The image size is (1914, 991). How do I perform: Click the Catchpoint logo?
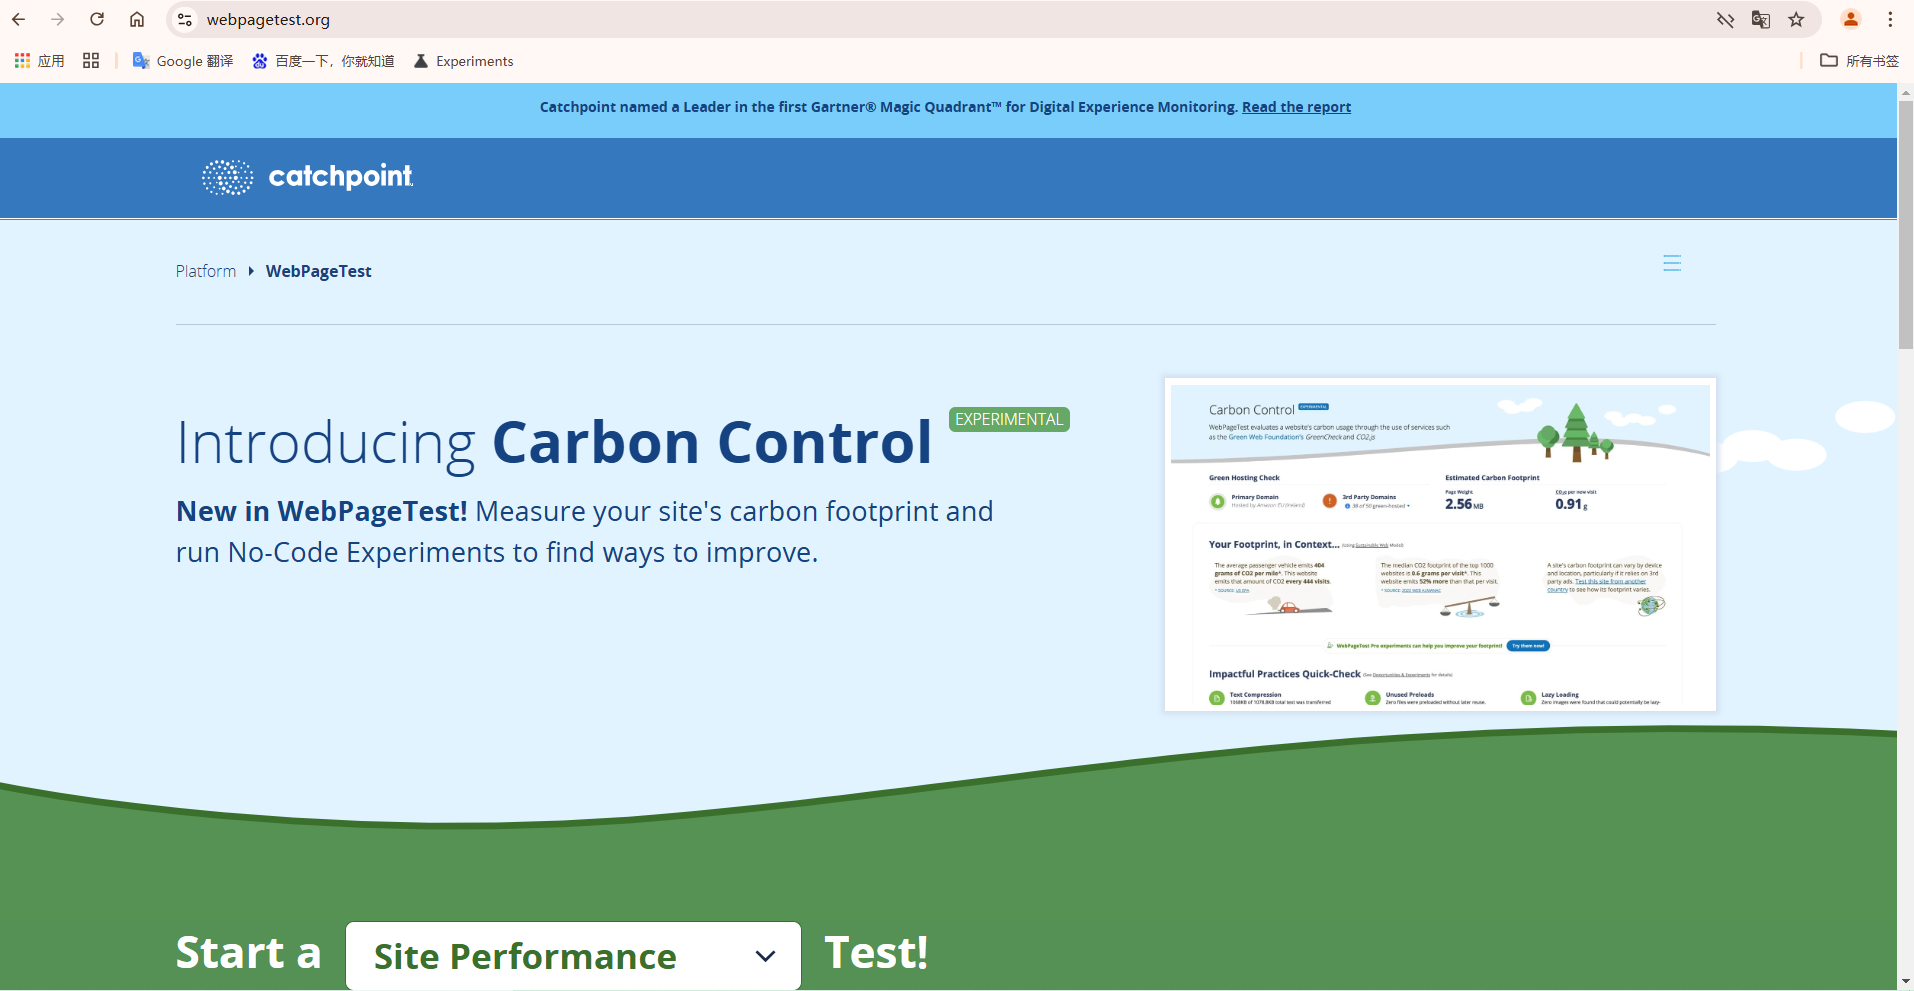[x=307, y=177]
